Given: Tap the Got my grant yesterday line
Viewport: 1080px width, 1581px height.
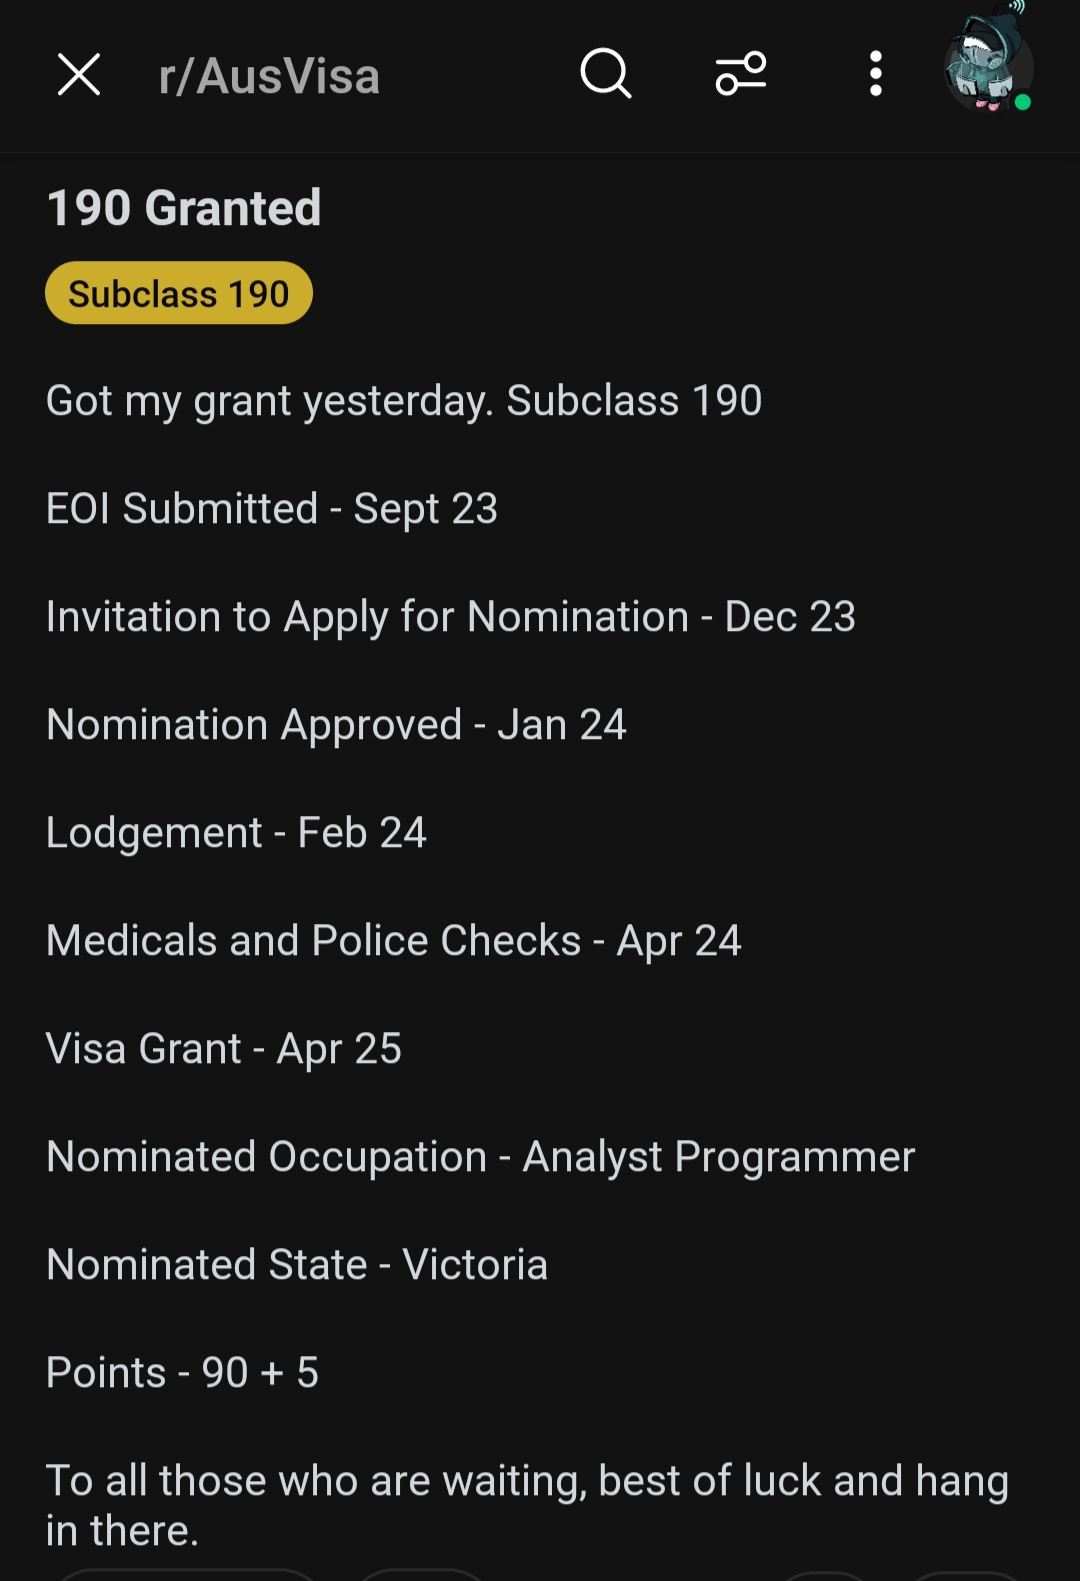Looking at the screenshot, I should point(404,401).
